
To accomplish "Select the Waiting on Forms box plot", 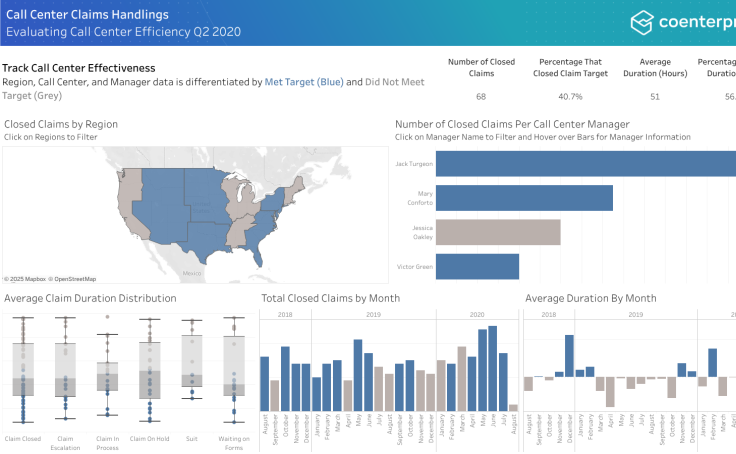I will click(234, 370).
